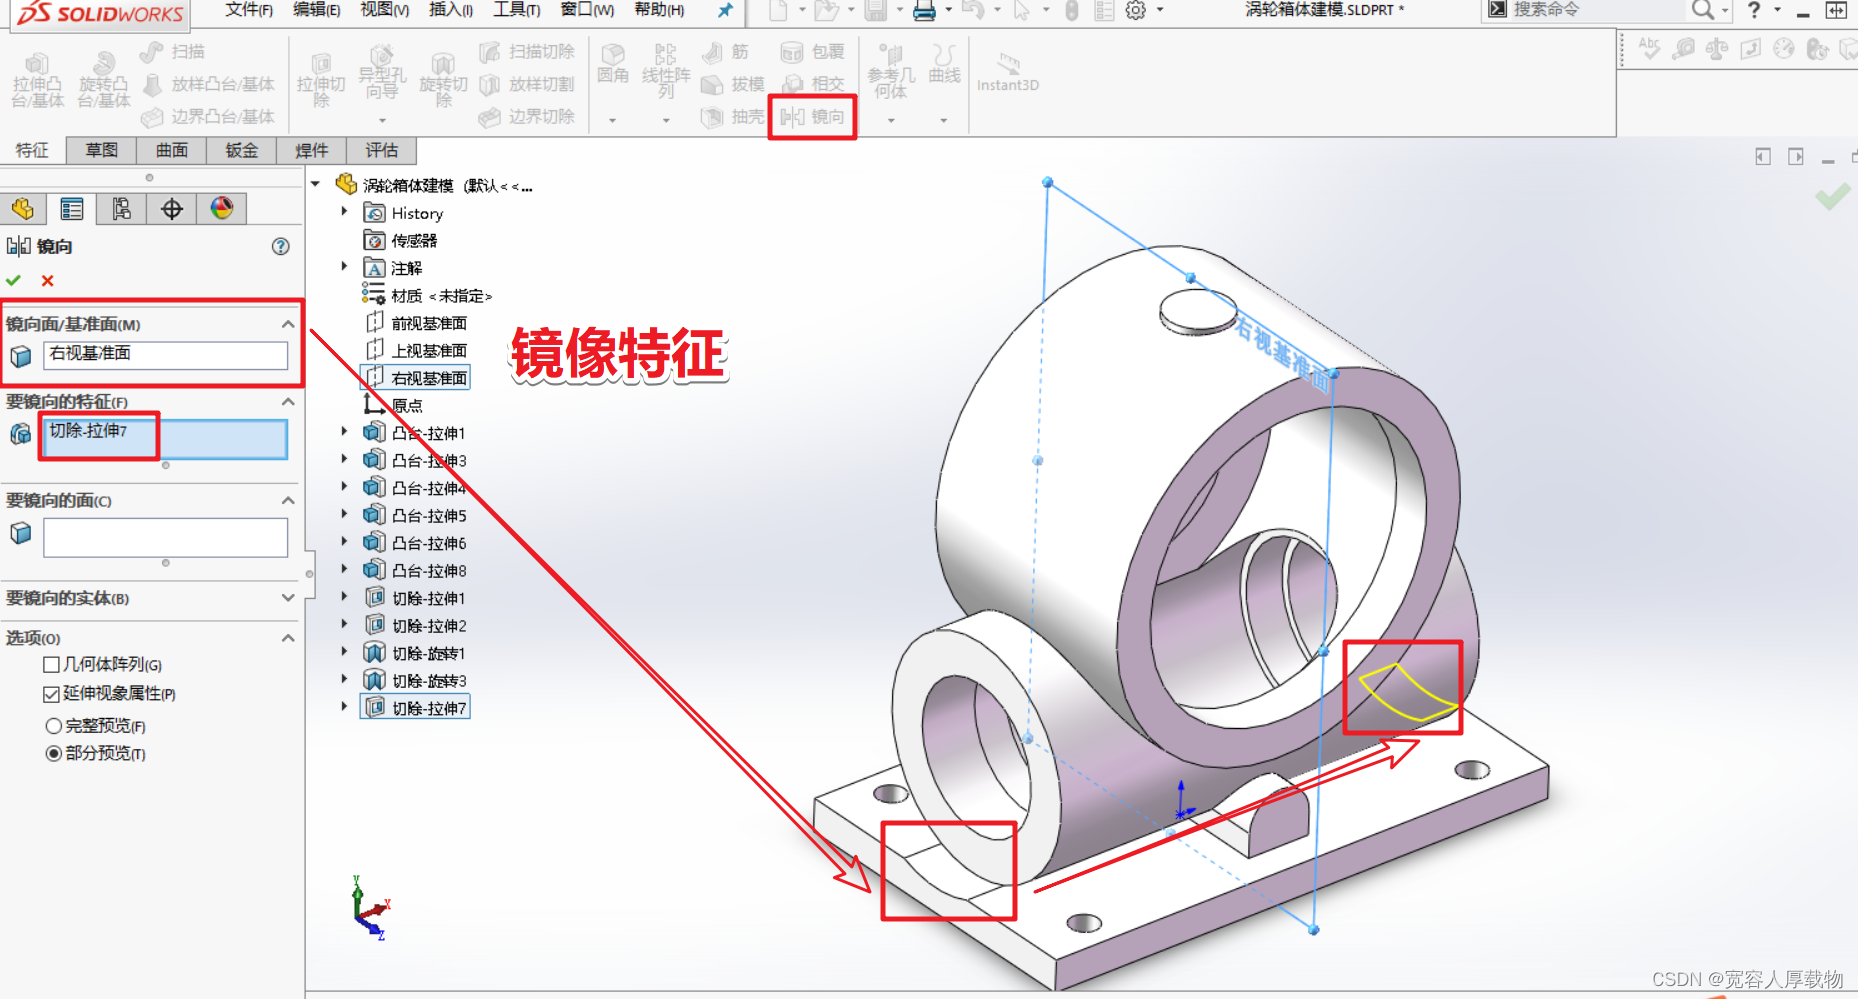The image size is (1858, 999).
Task: Select 右视基准面 in the feature tree
Action: tap(429, 378)
